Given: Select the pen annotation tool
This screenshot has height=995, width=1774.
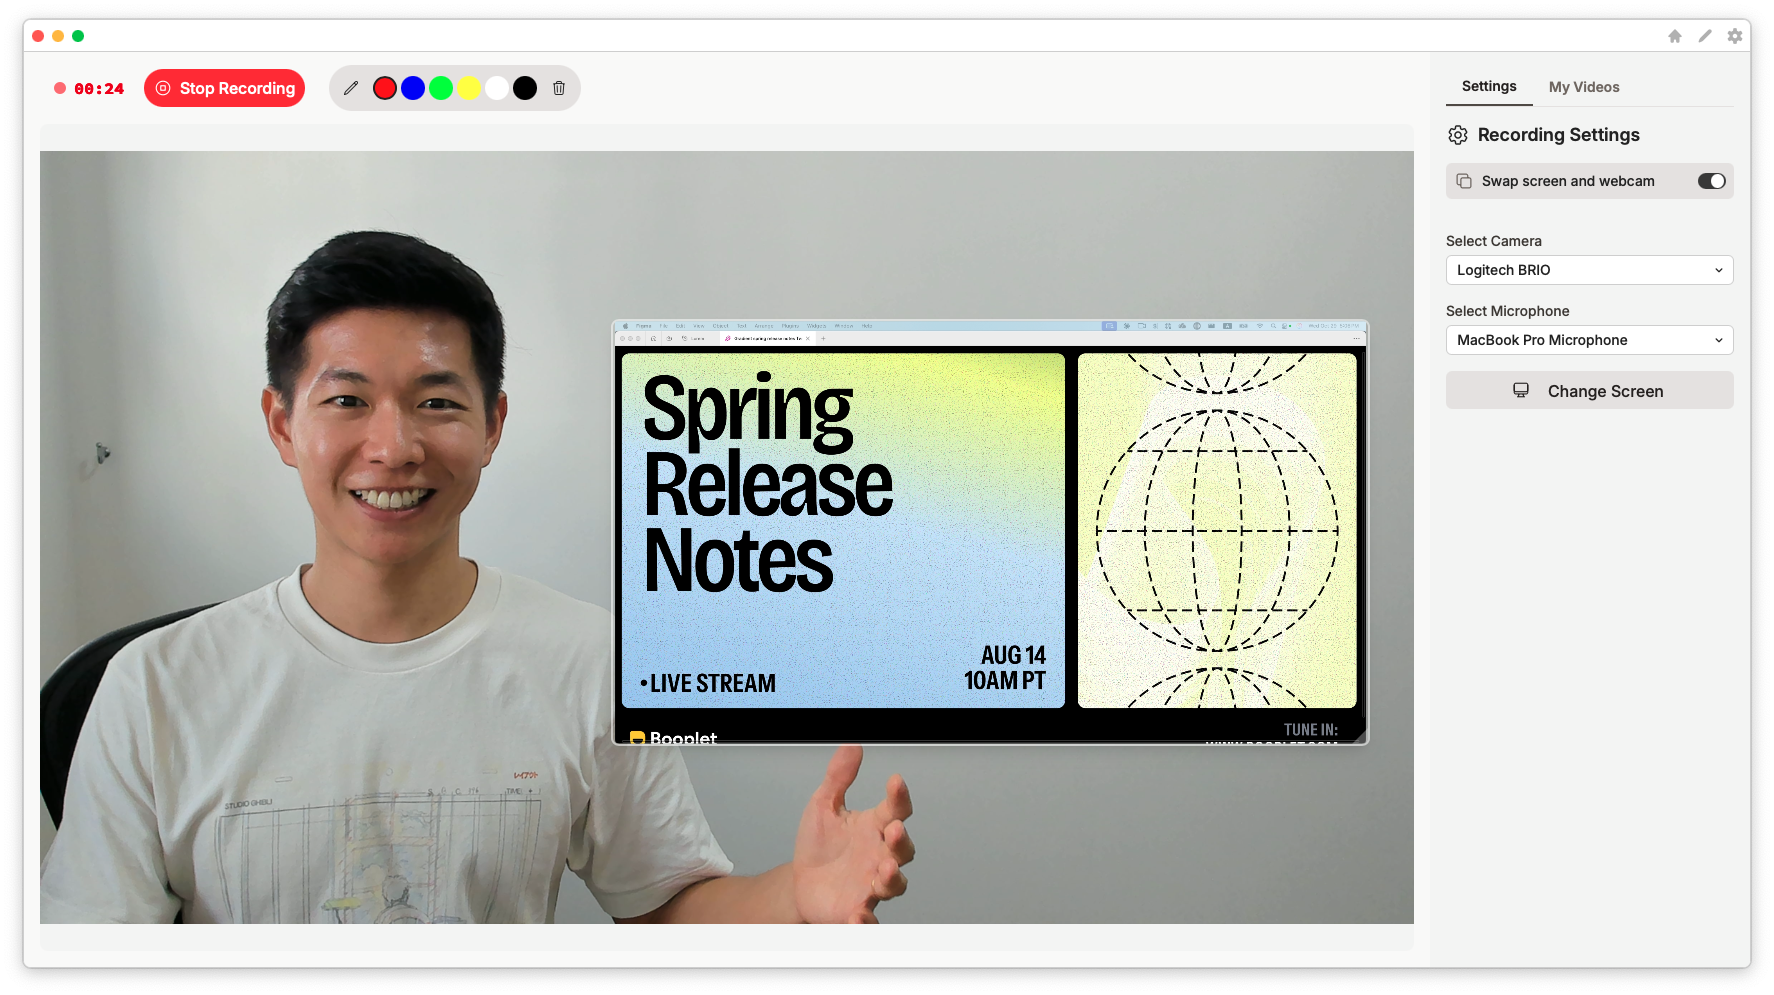Looking at the screenshot, I should coord(351,88).
